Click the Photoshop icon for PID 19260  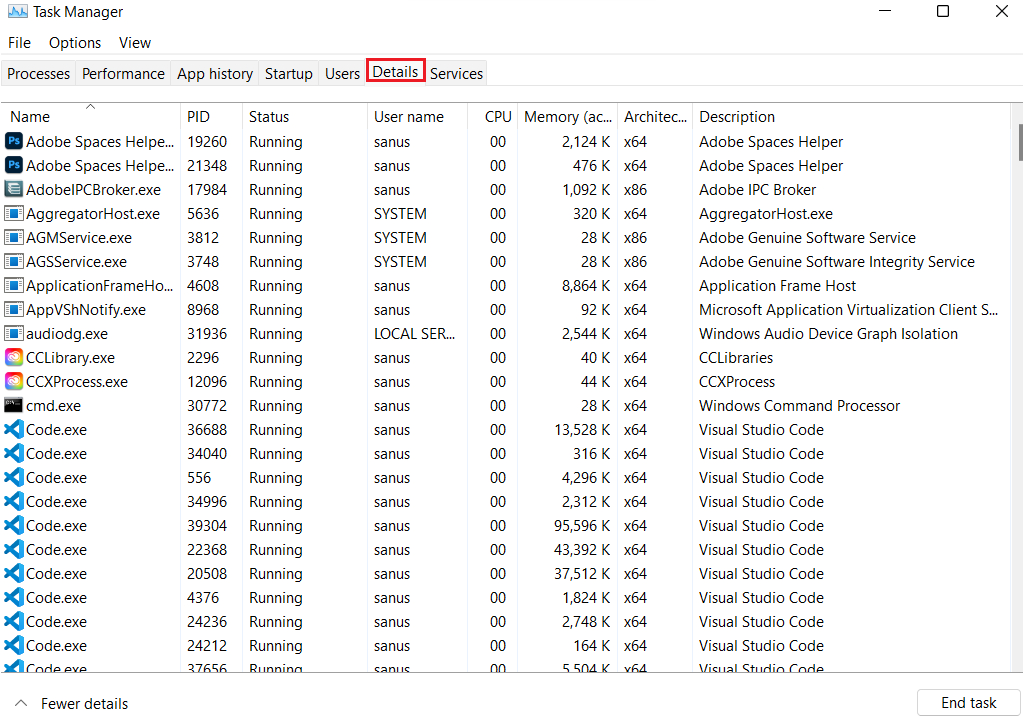pyautogui.click(x=14, y=141)
